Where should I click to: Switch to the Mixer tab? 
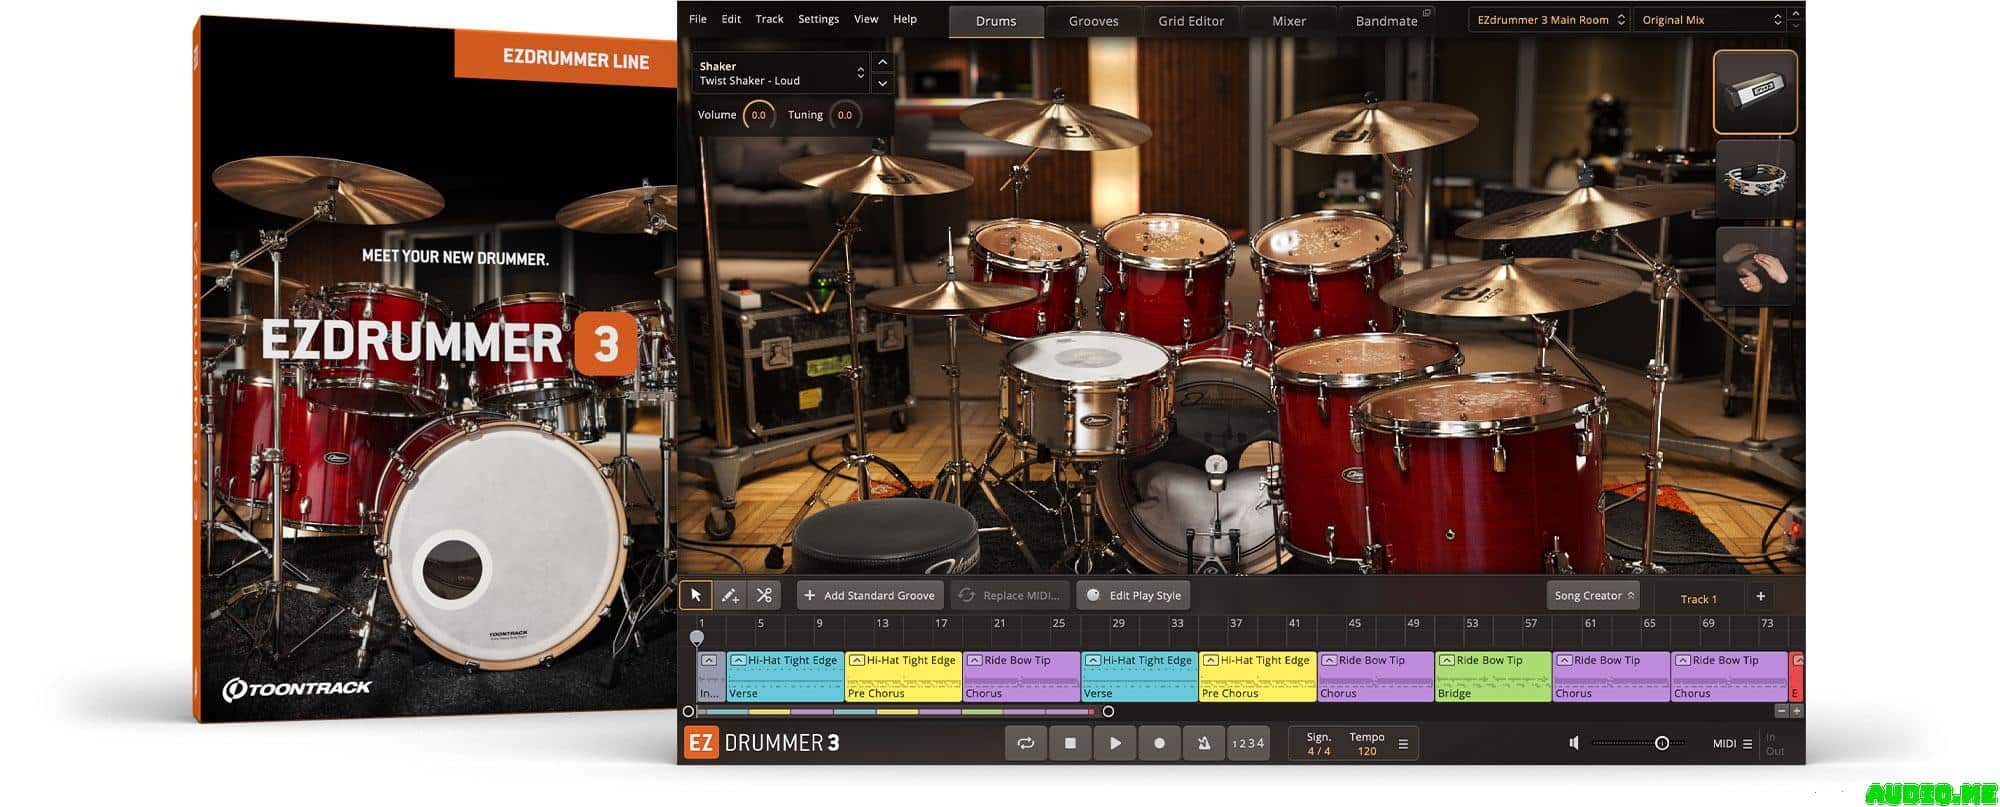coord(1289,21)
